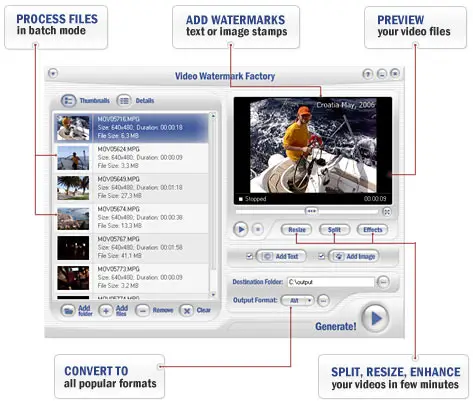This screenshot has height=404, width=473.
Task: Click the help question mark icon
Action: pos(368,74)
